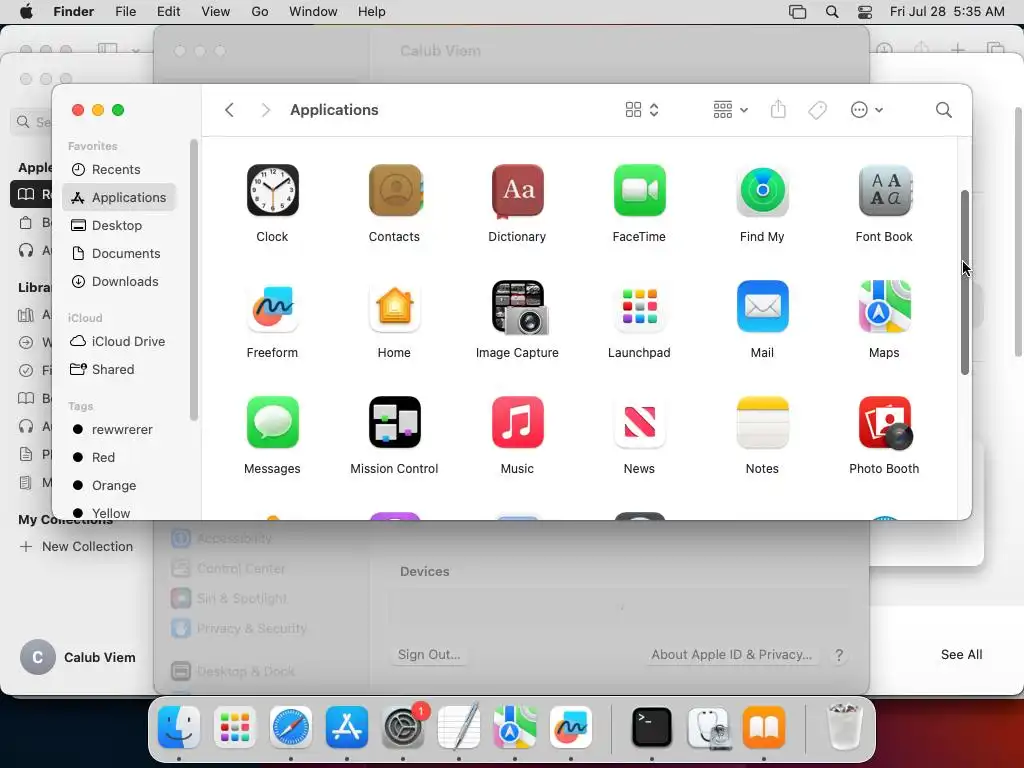Open Trash in the Dock
Viewport: 1024px width, 768px height.
click(x=843, y=727)
